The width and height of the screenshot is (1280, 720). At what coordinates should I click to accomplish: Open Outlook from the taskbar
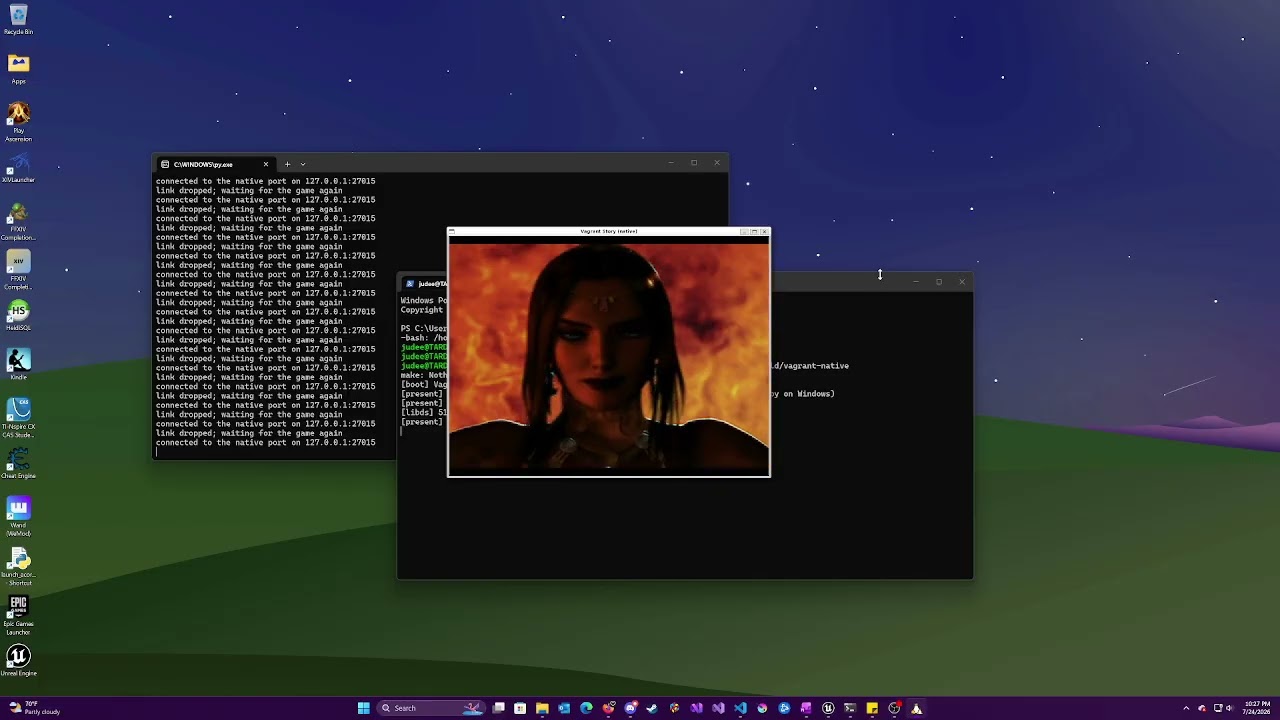pyautogui.click(x=564, y=708)
